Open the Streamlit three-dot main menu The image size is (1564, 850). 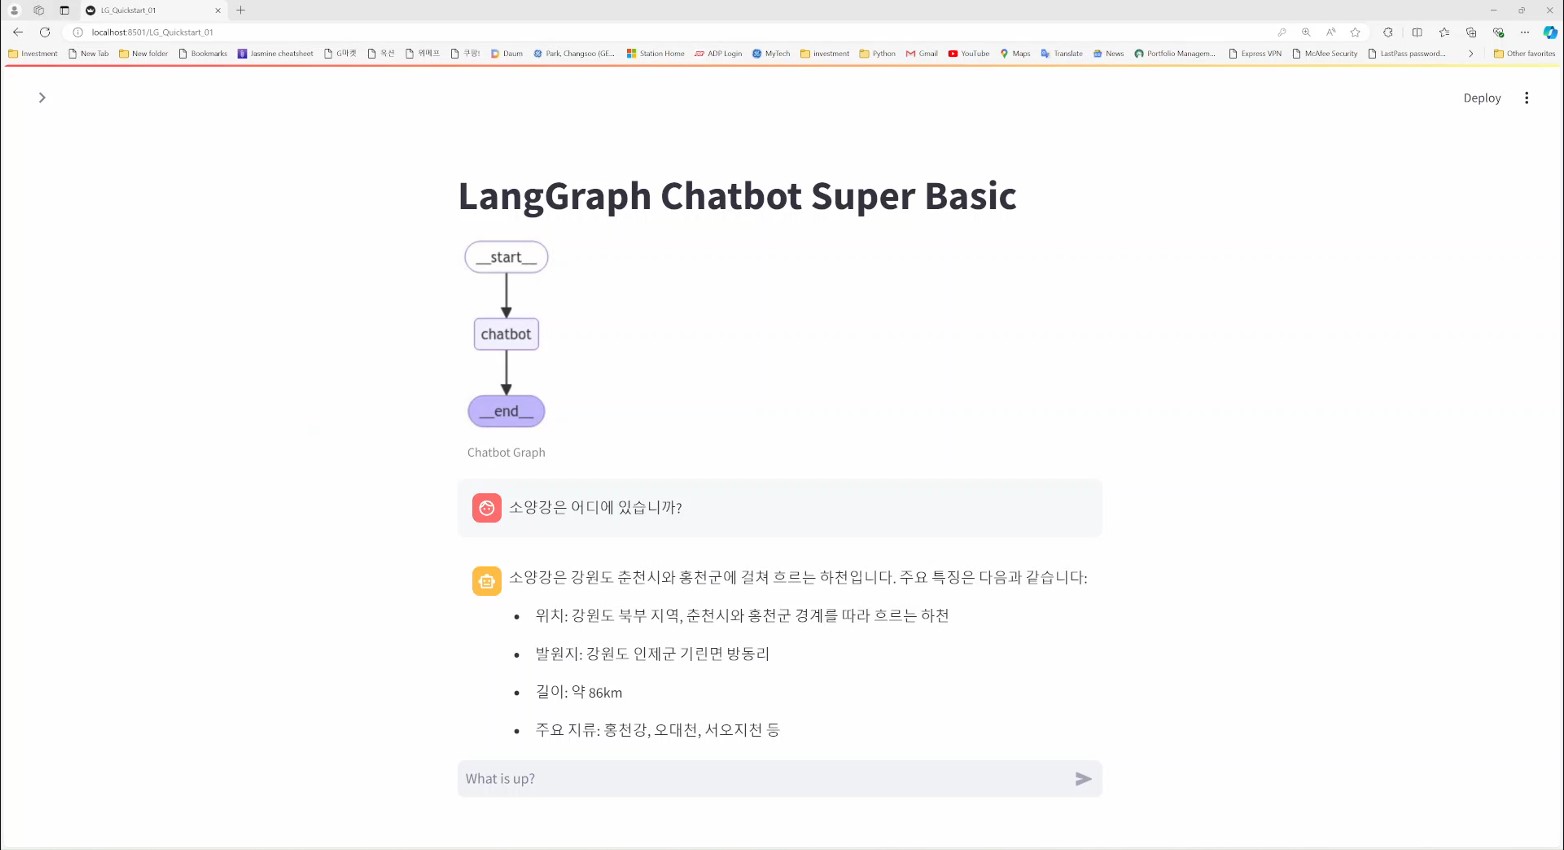click(x=1526, y=98)
